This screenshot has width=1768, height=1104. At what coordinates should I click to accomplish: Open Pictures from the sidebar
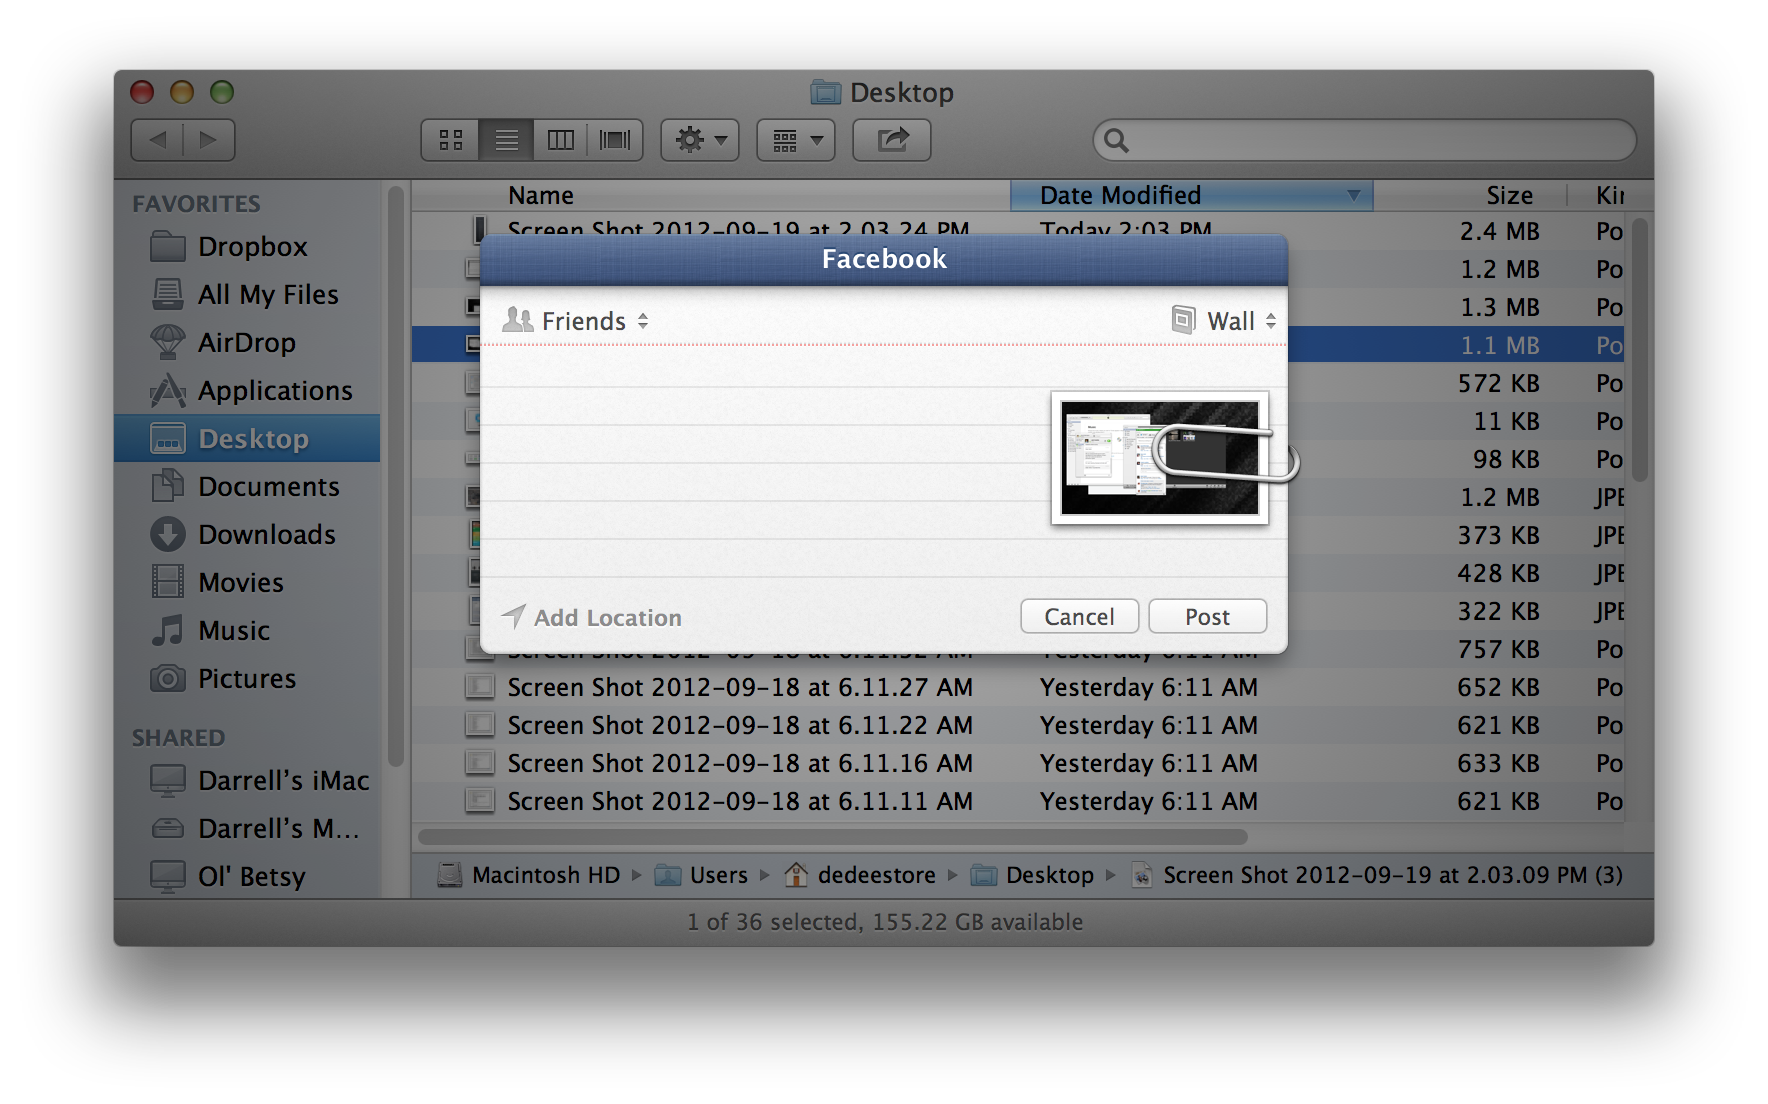coord(247,678)
